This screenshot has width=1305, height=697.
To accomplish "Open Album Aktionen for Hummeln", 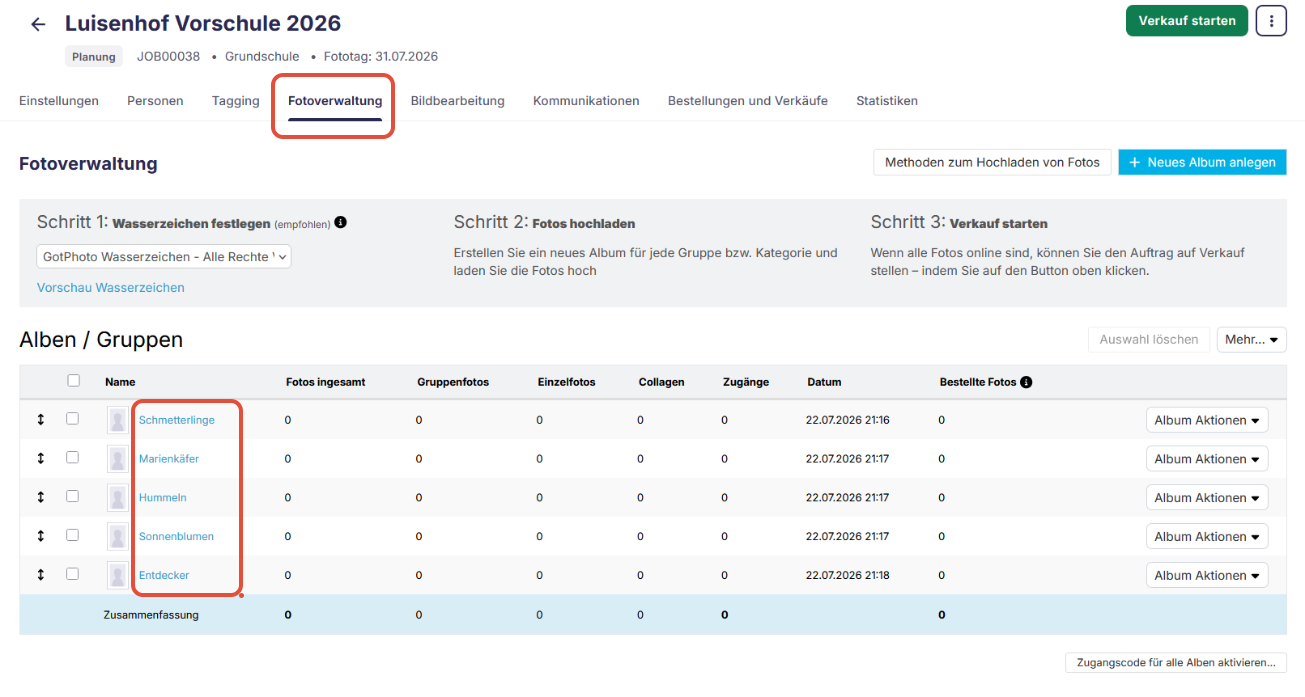I will point(1207,498).
